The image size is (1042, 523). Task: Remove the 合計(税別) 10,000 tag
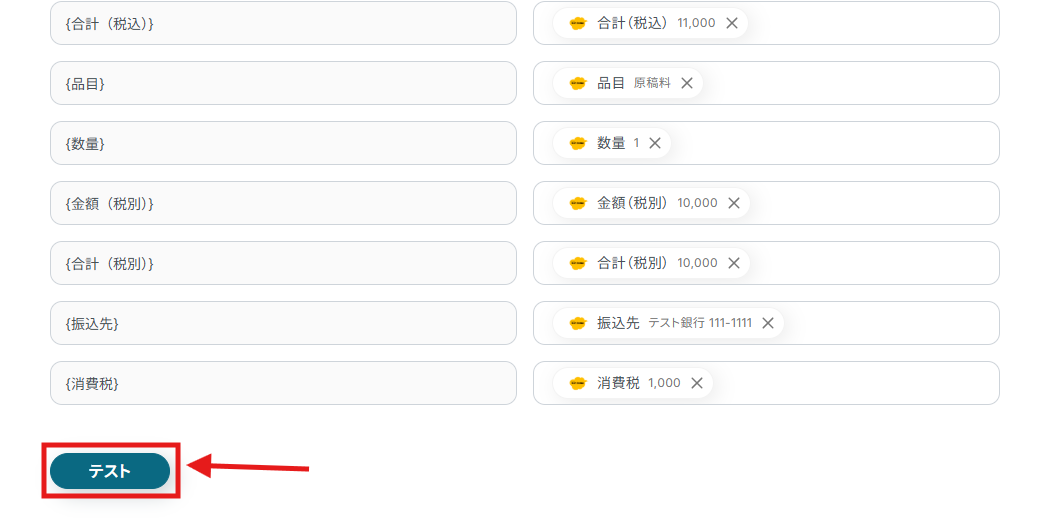click(x=734, y=263)
